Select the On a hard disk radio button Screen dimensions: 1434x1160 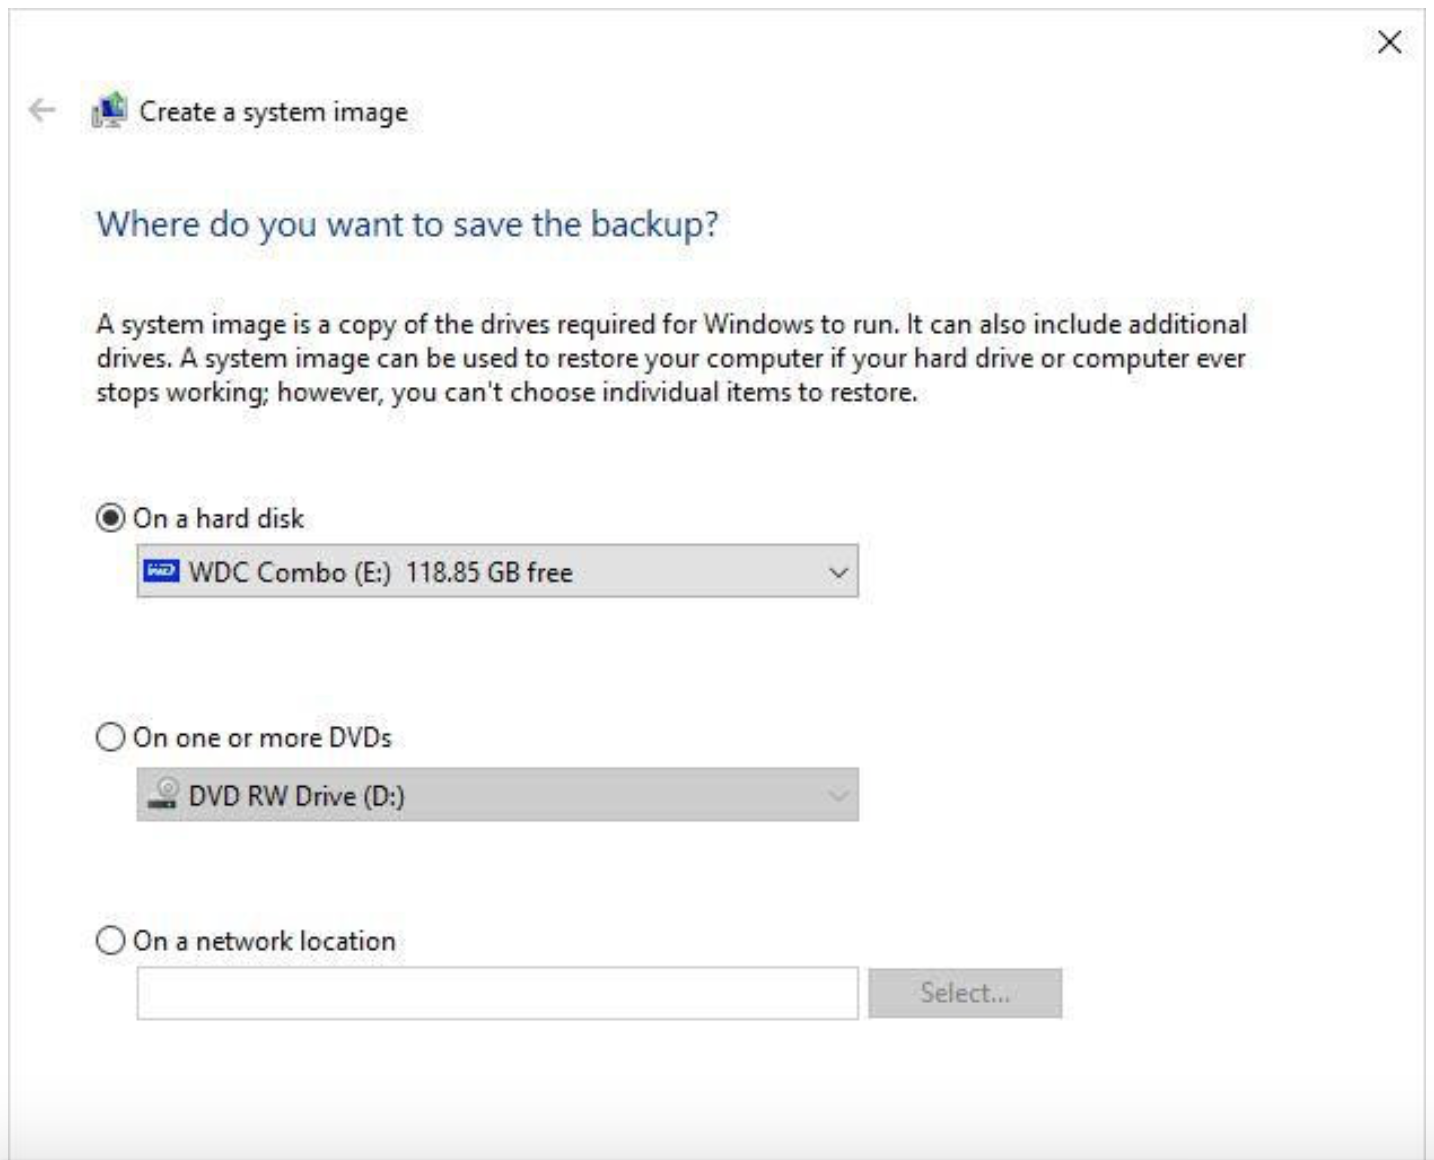[x=110, y=518]
